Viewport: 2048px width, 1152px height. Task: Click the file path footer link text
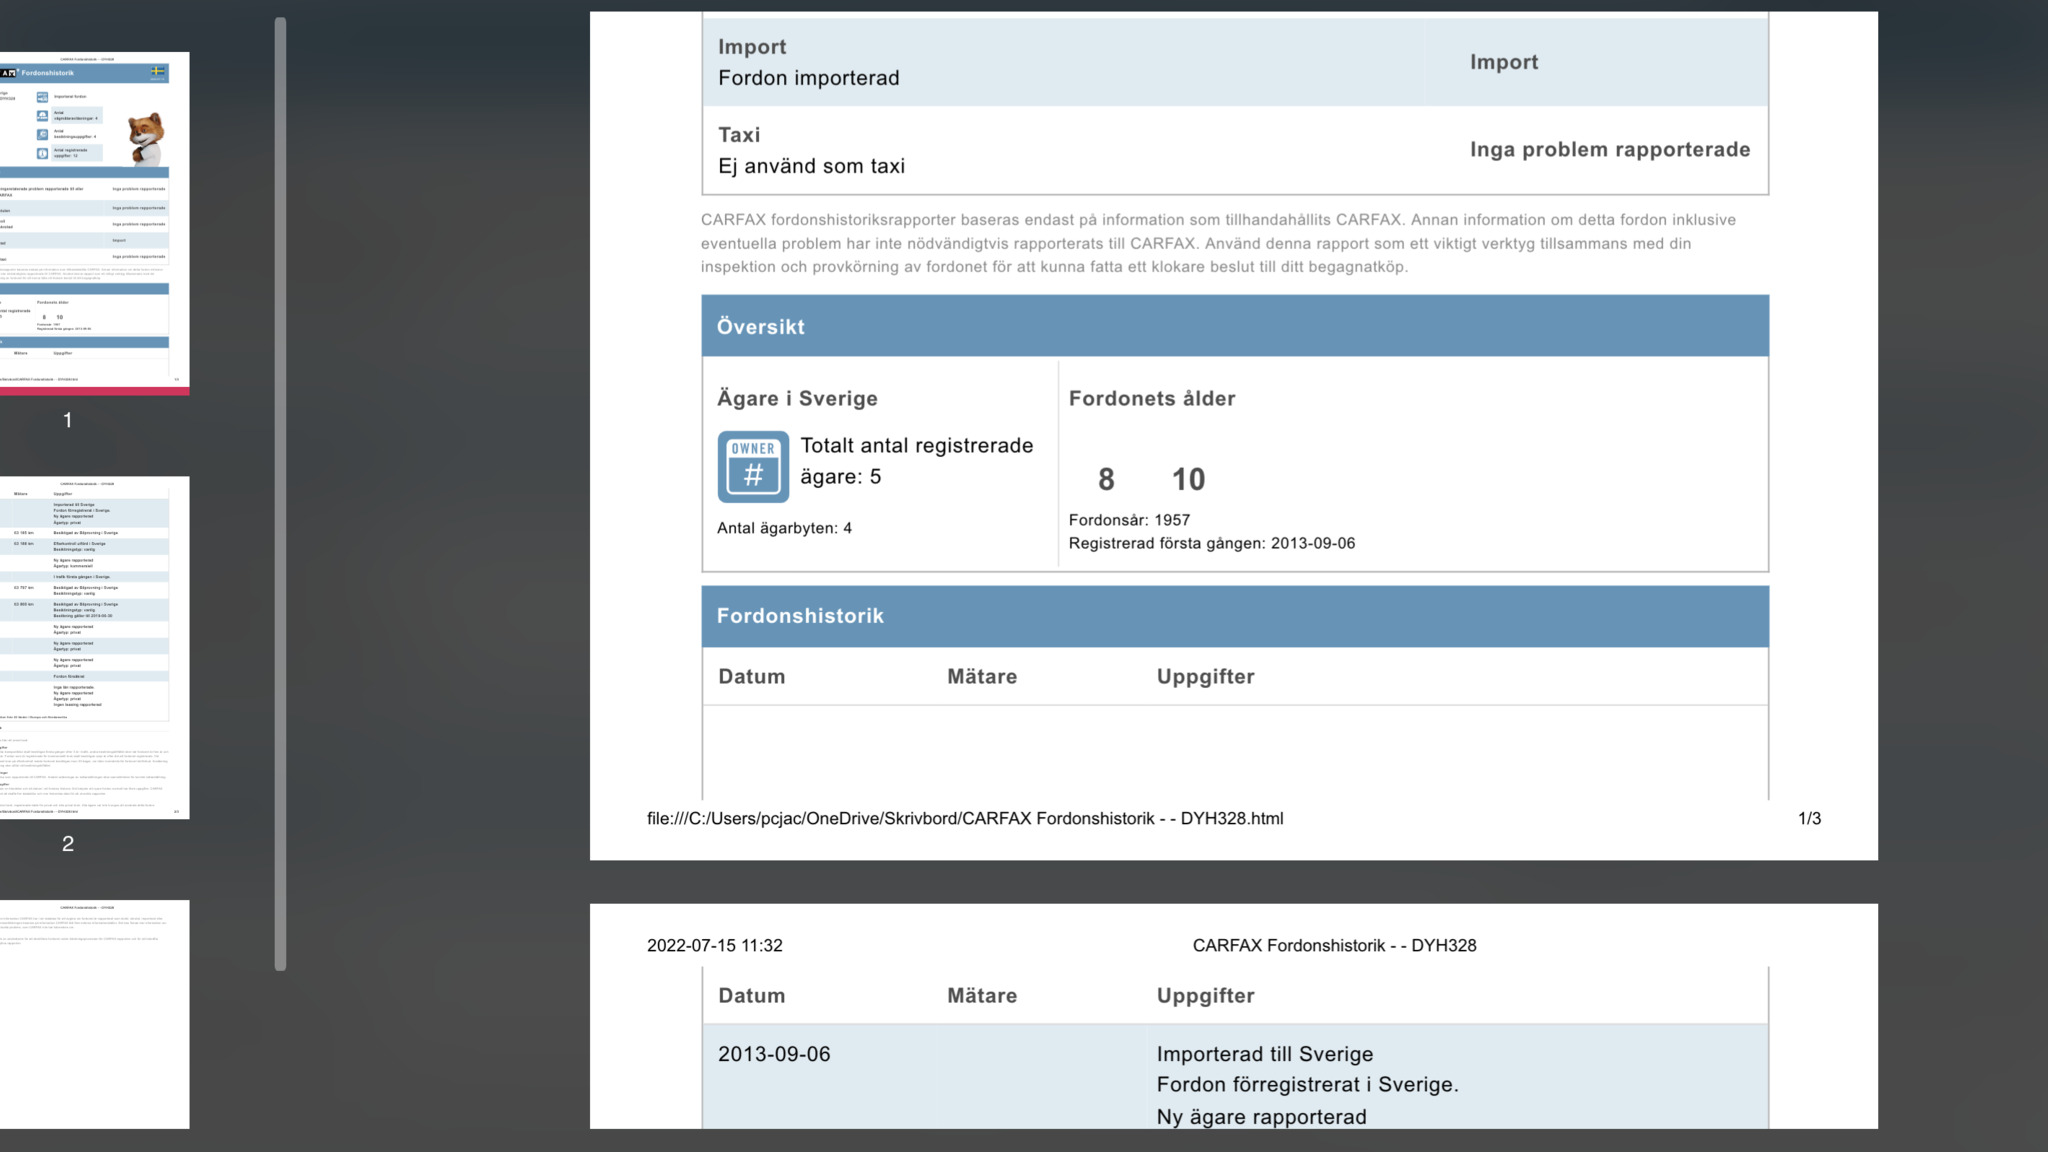tap(964, 818)
